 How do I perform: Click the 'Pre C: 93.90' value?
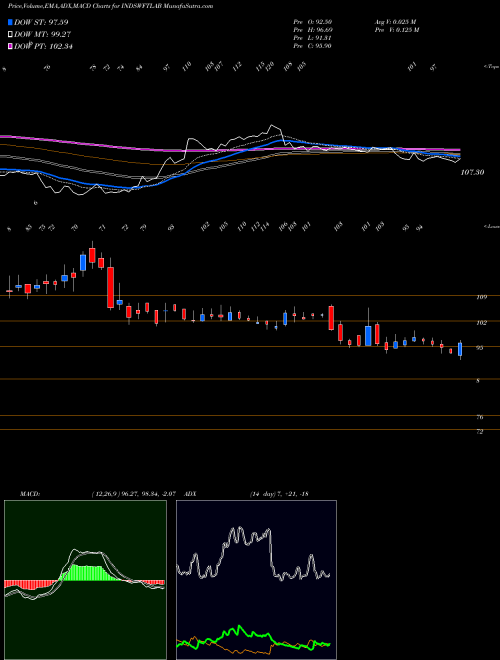click(313, 46)
